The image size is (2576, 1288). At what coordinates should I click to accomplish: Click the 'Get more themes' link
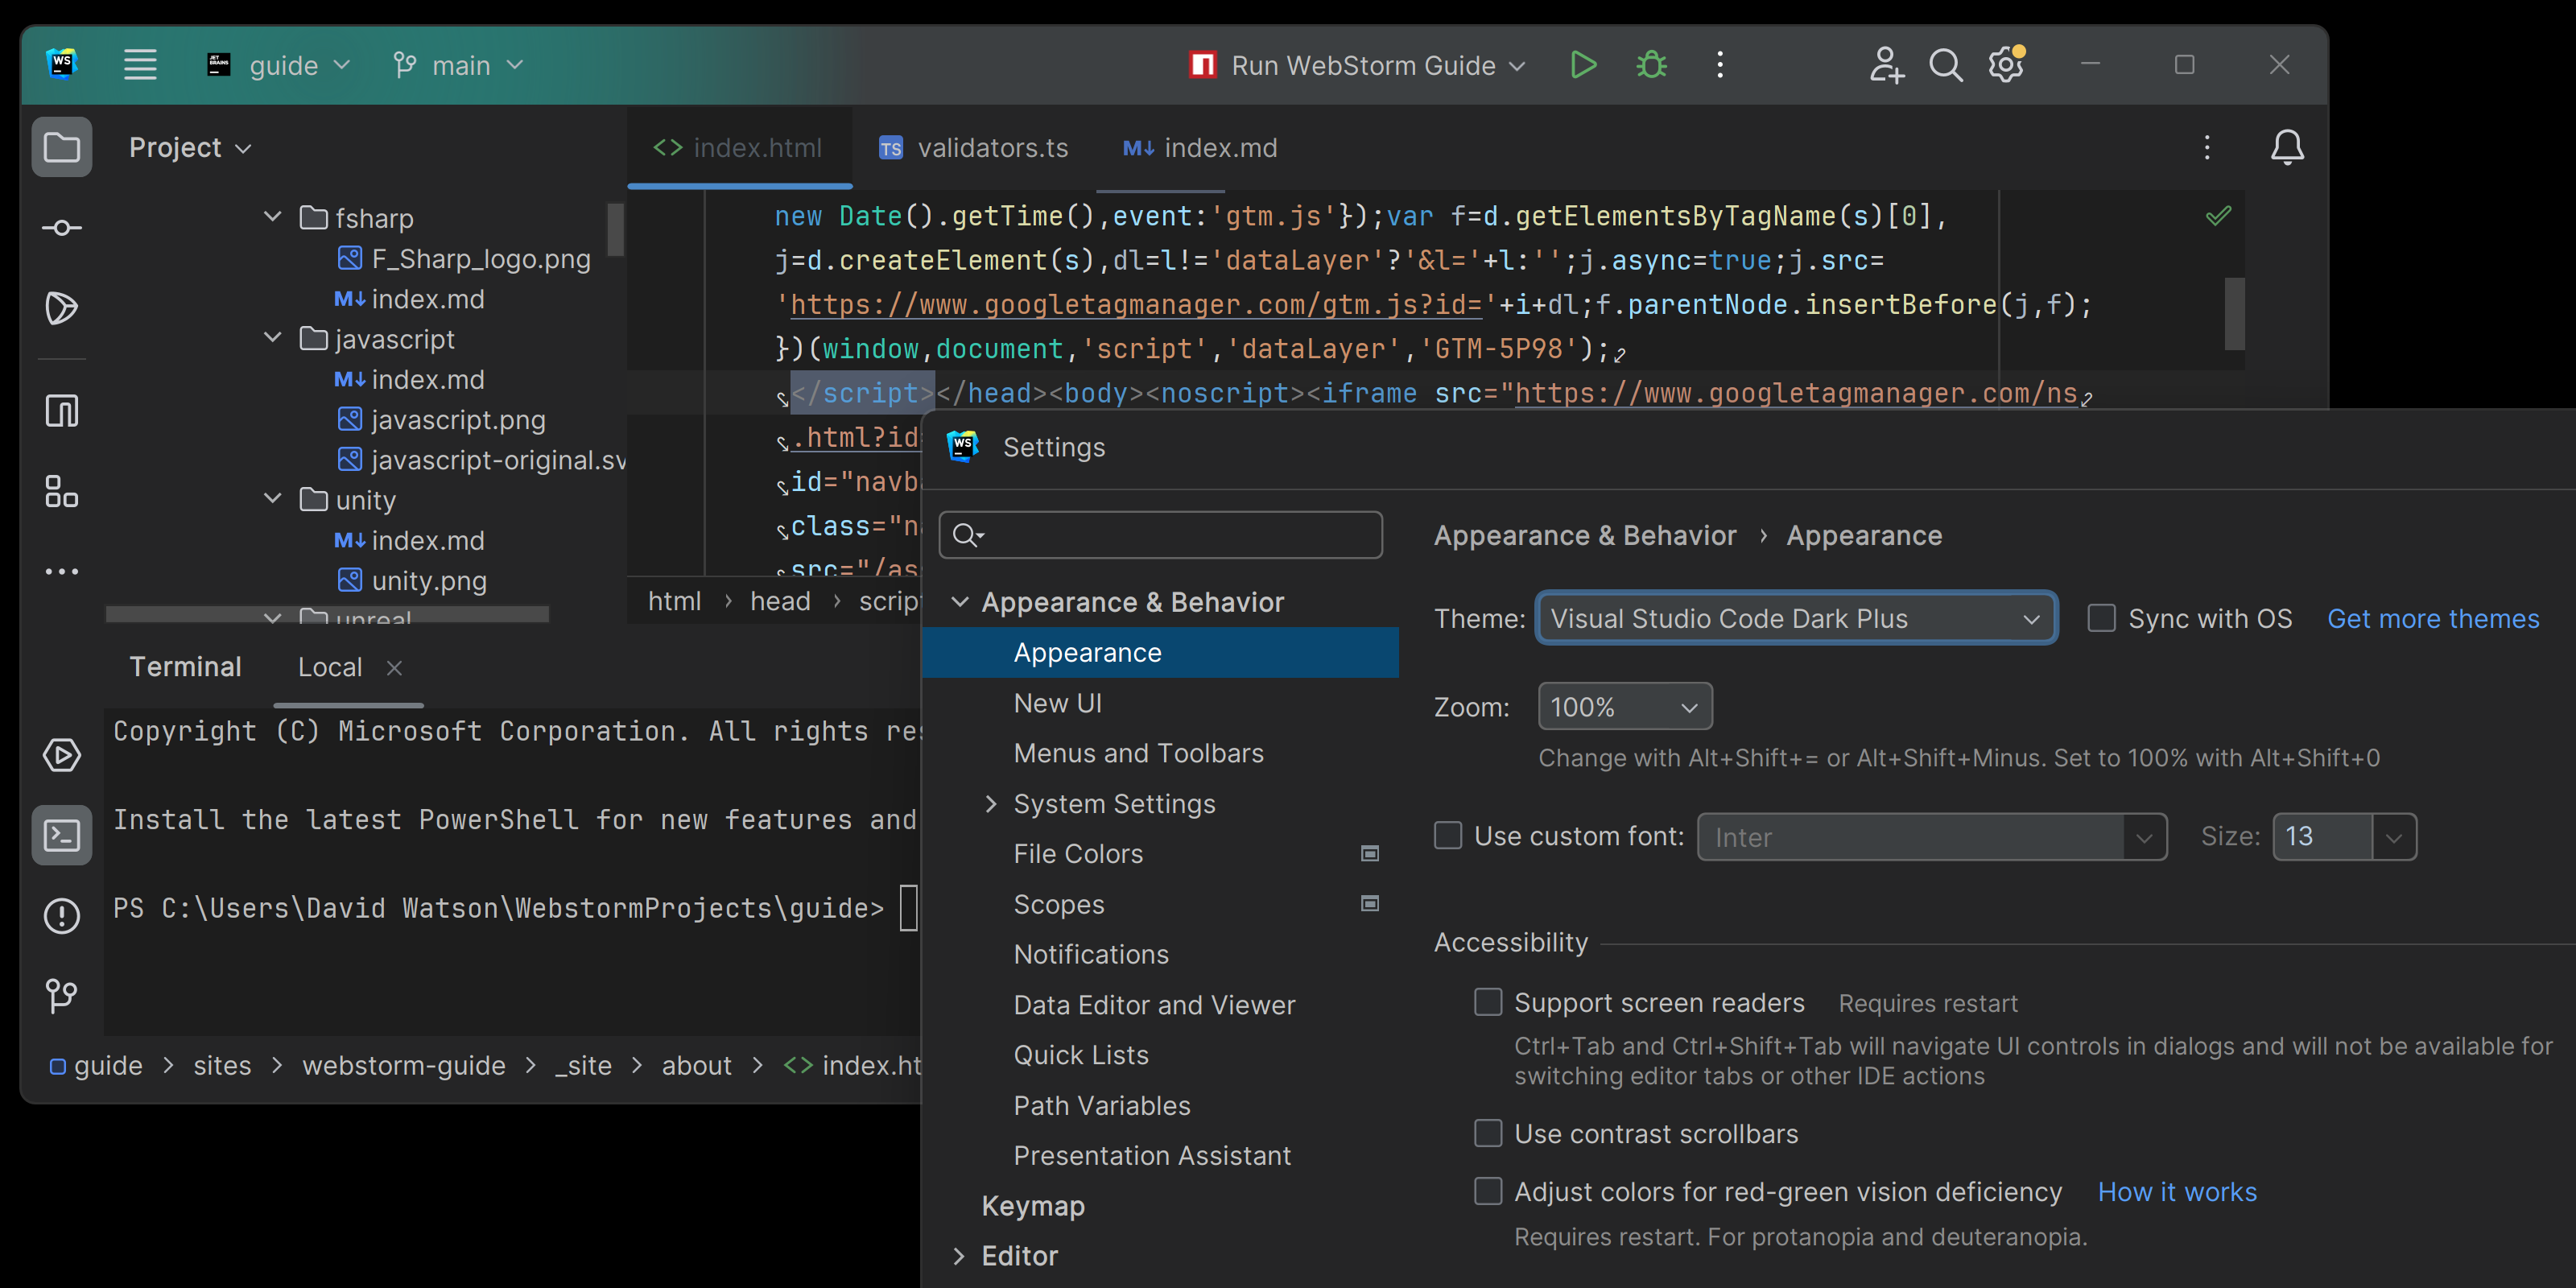(x=2437, y=619)
